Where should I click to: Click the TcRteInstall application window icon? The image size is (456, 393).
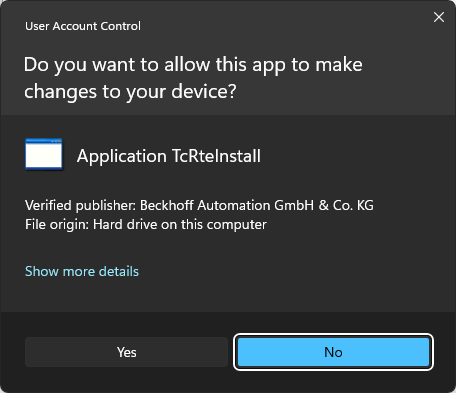point(44,154)
